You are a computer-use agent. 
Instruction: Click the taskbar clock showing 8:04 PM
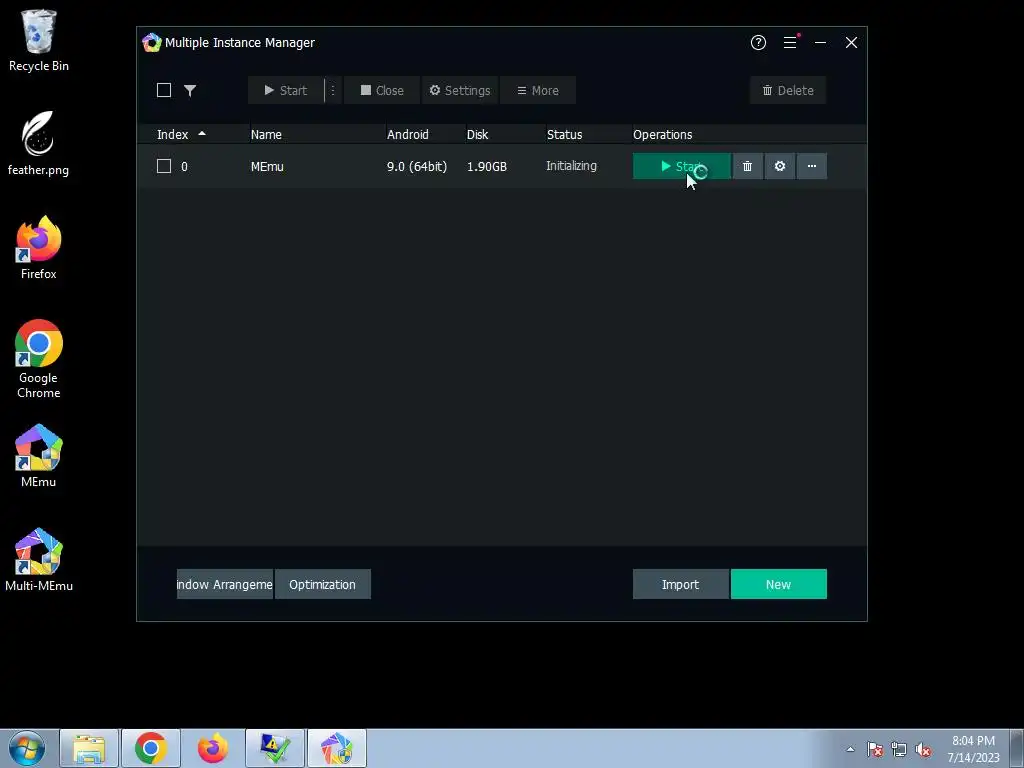pyautogui.click(x=973, y=749)
